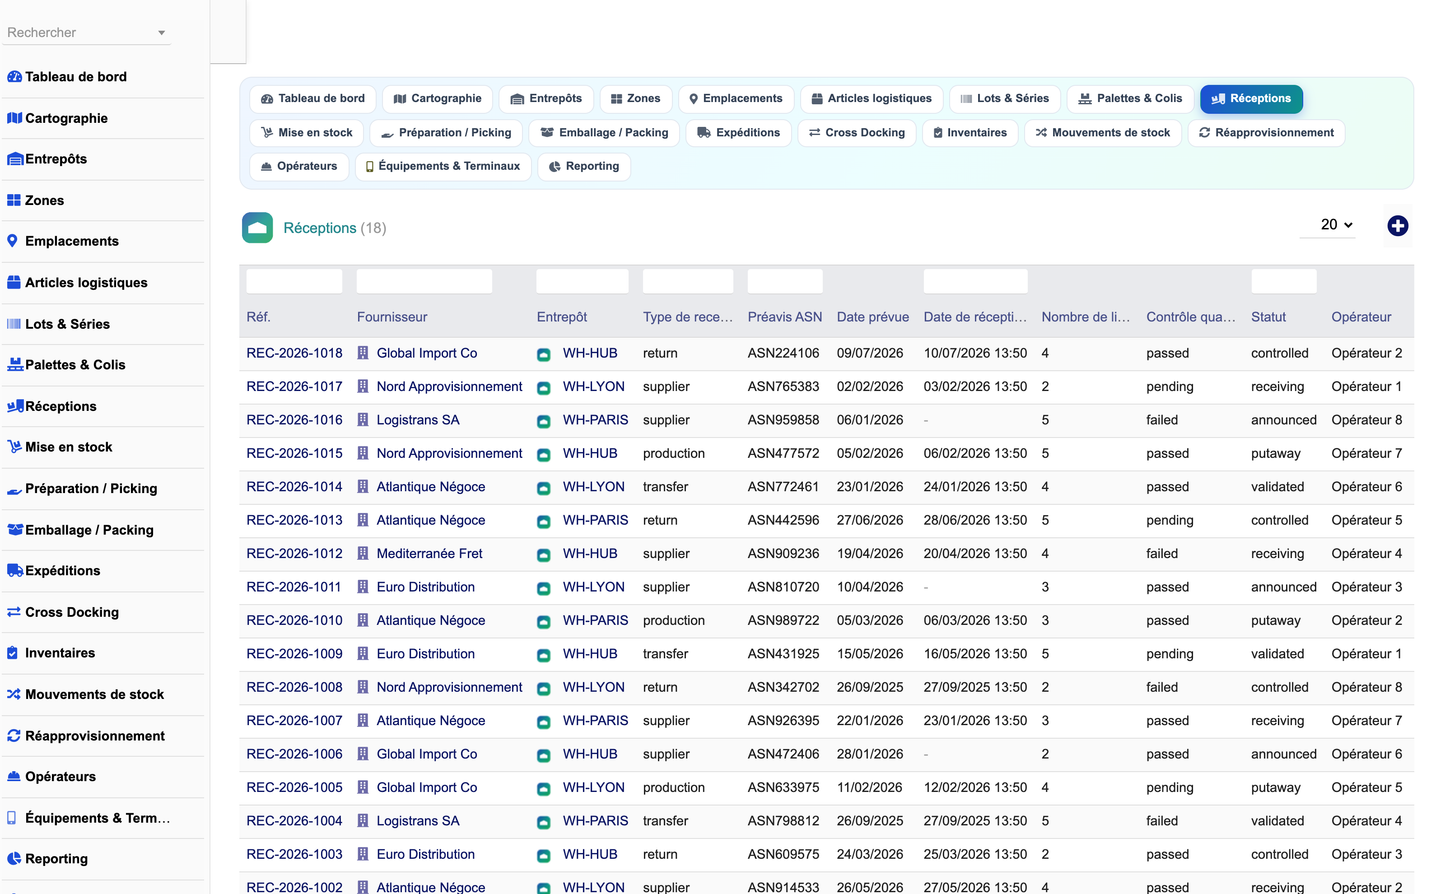The height and width of the screenshot is (894, 1445).
Task: Click the Emballage / Packing icon in sidebar
Action: tap(14, 530)
